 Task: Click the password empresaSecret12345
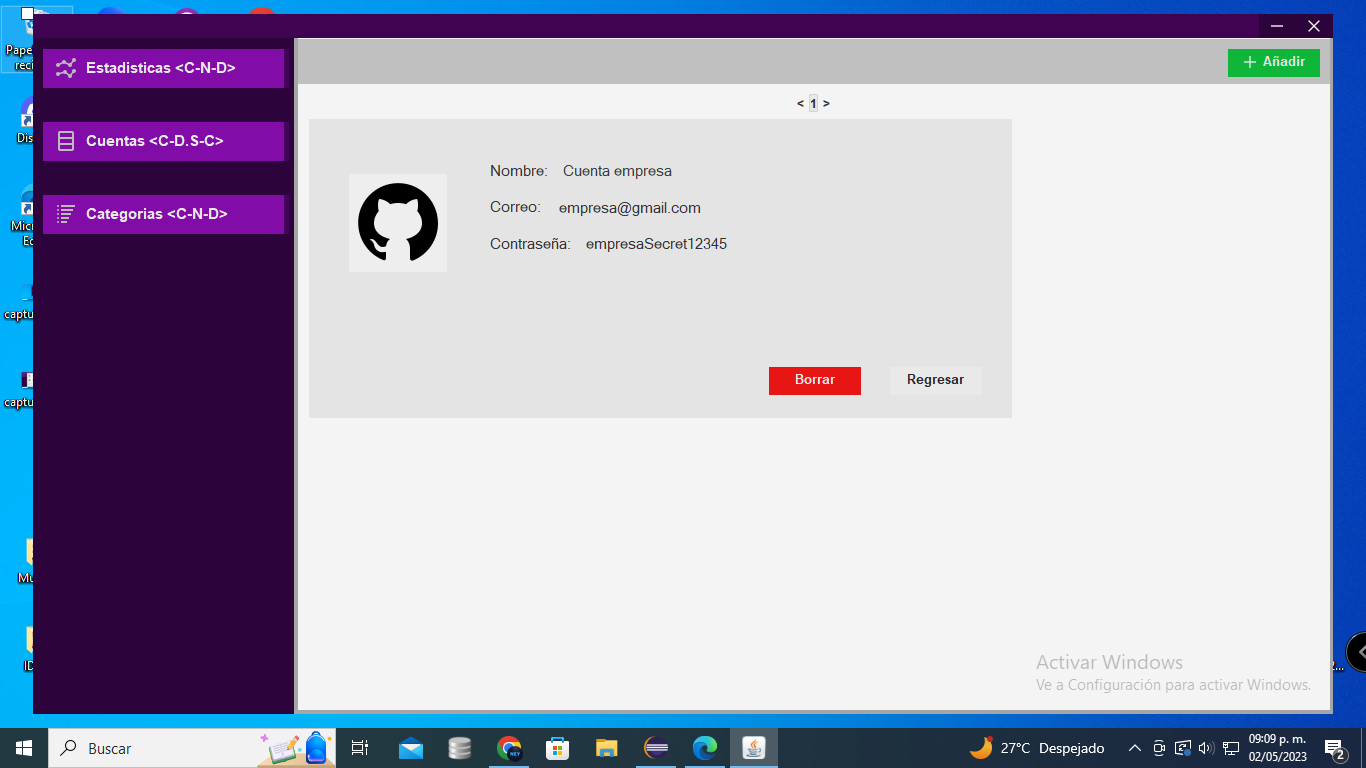click(x=656, y=243)
